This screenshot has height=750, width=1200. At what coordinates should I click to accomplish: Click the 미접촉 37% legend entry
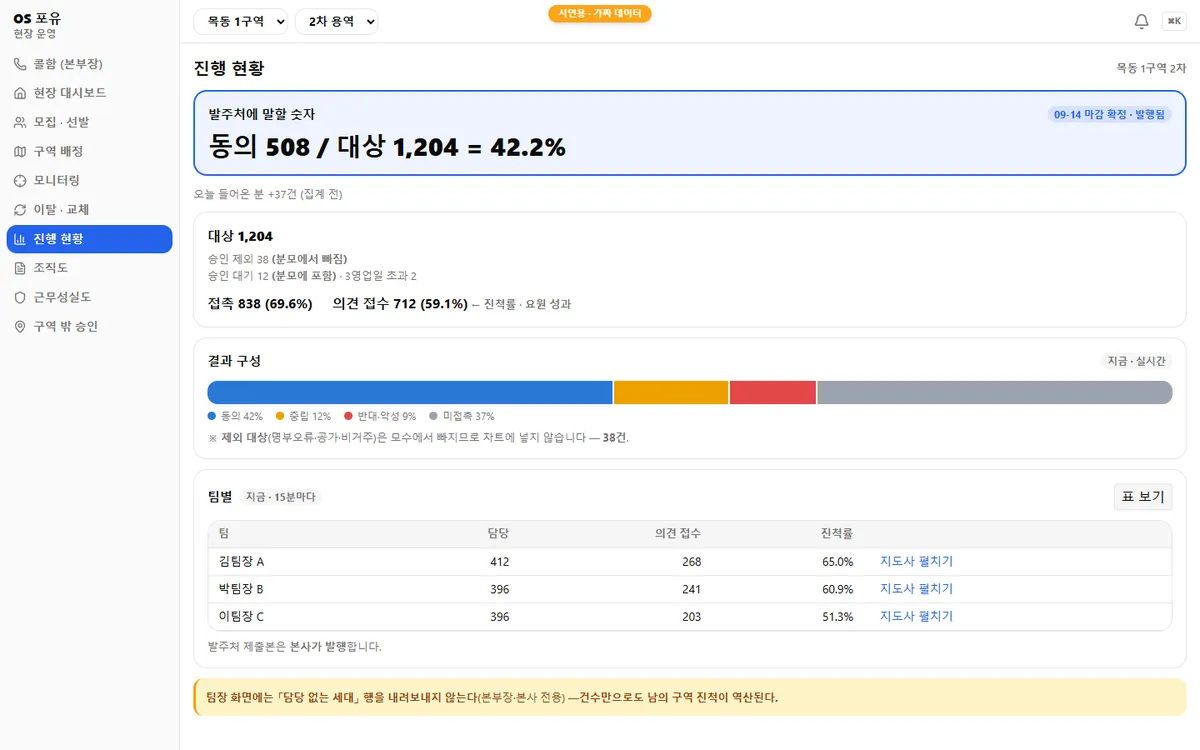[462, 416]
